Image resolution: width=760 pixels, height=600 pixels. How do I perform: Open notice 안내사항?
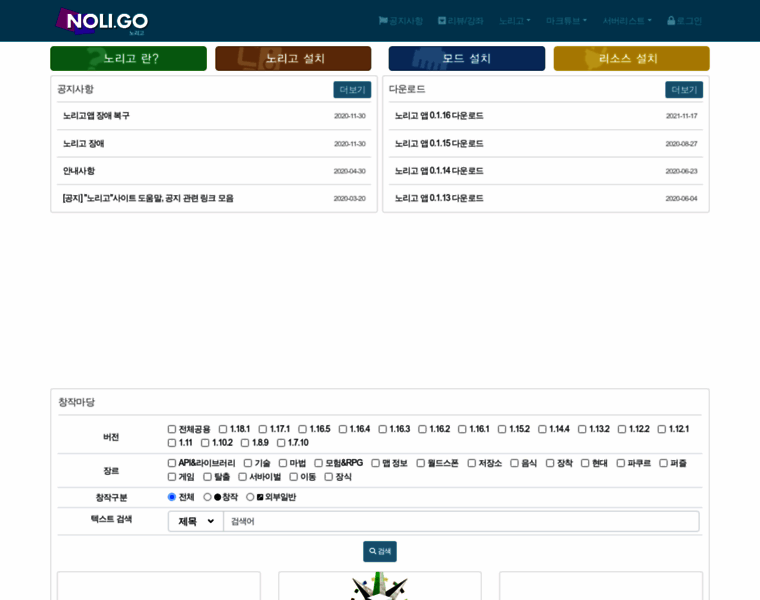79,171
